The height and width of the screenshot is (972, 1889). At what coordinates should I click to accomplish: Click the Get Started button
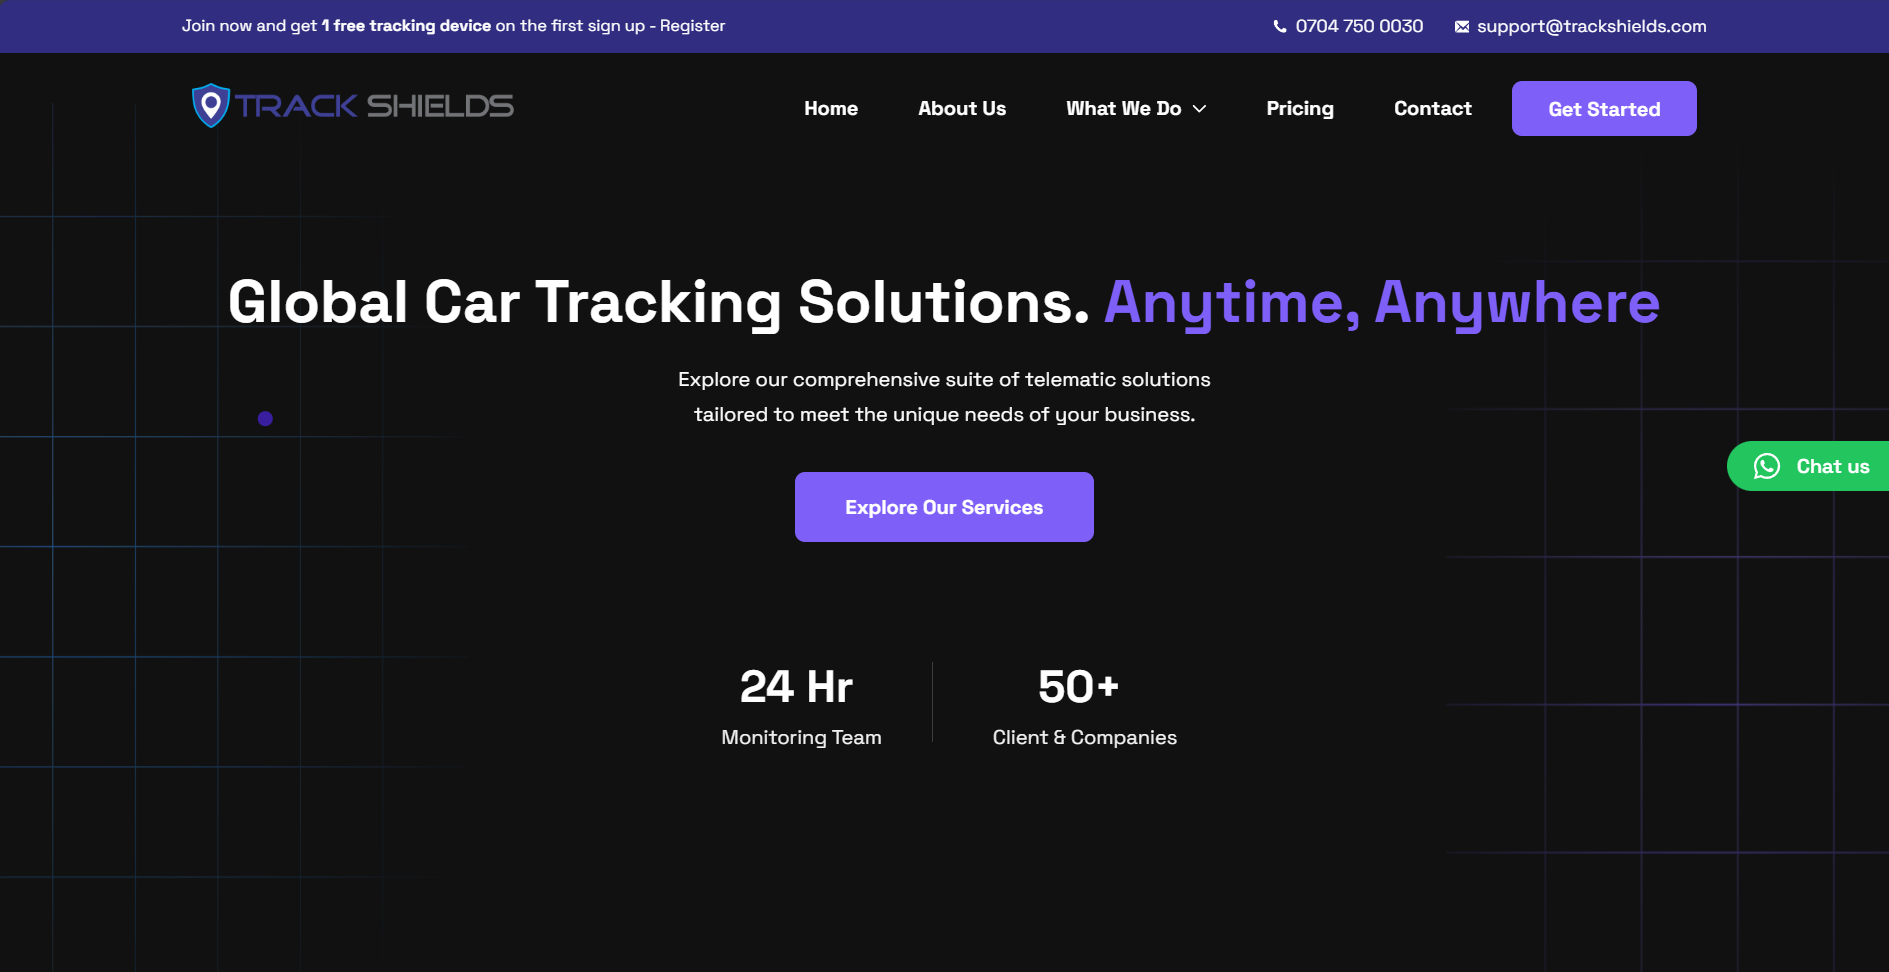tap(1603, 108)
